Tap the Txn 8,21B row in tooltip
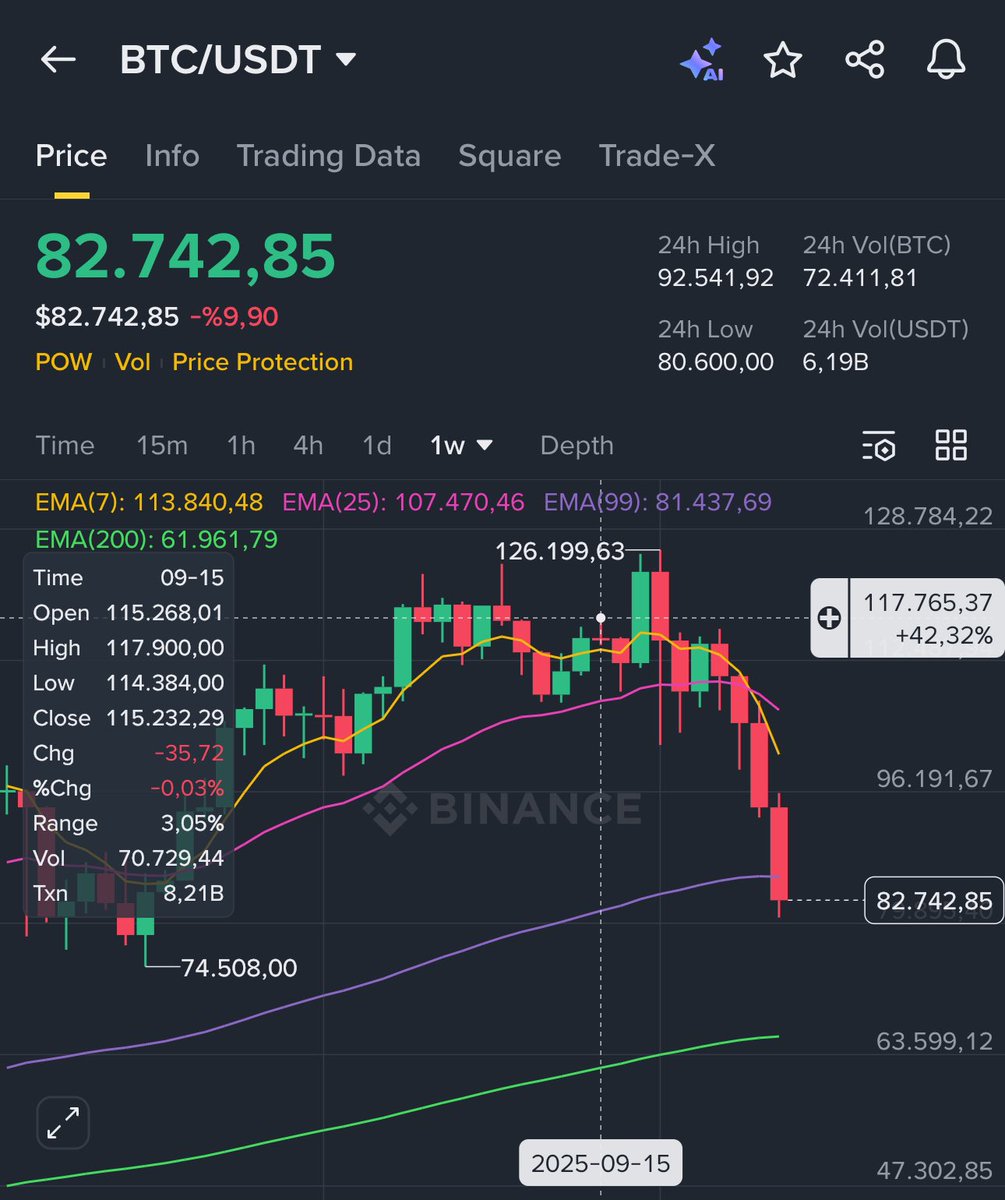This screenshot has width=1005, height=1200. pyautogui.click(x=128, y=893)
